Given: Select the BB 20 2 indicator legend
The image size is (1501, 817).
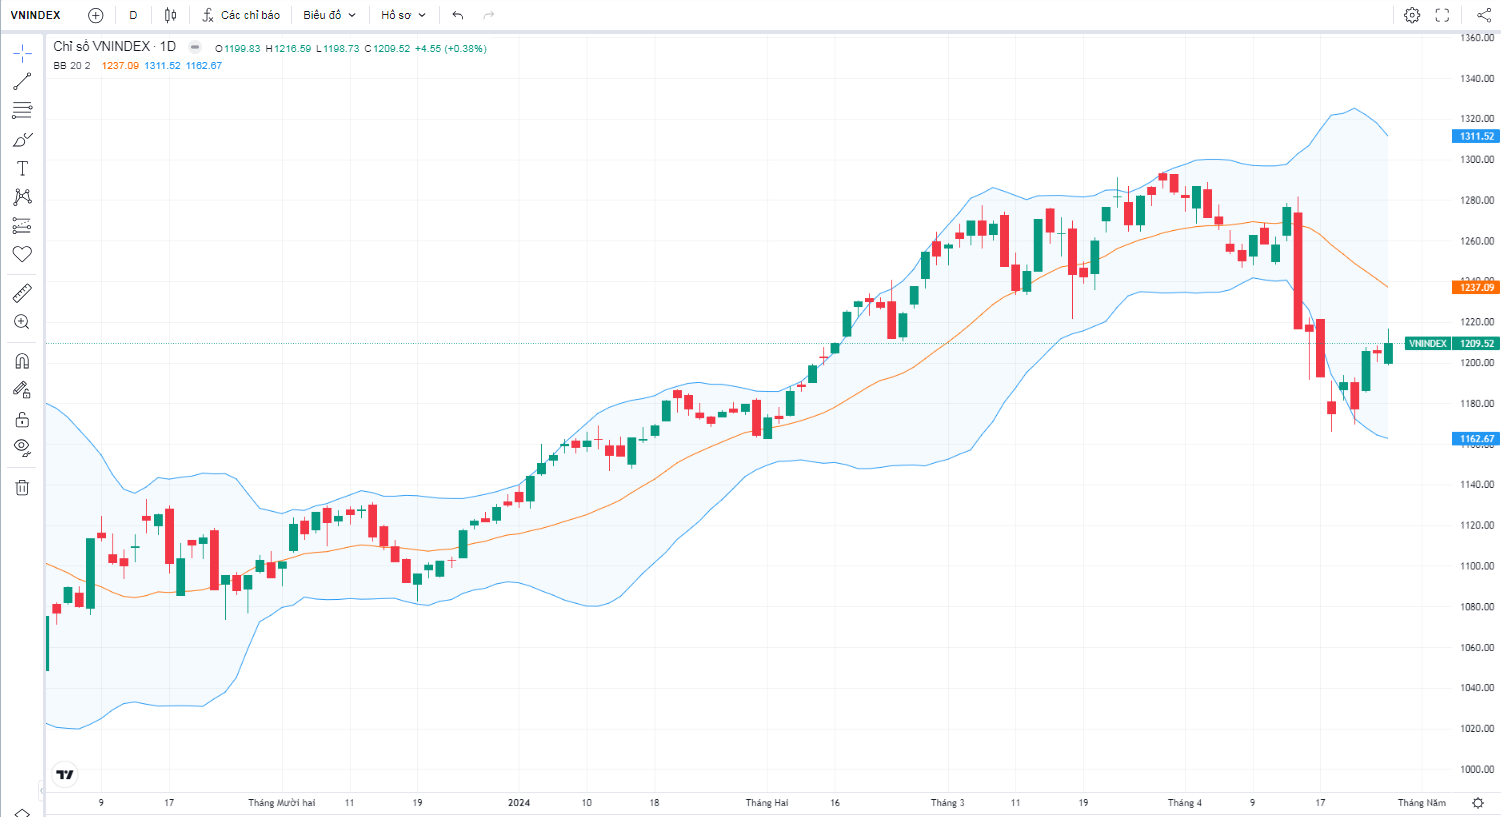Looking at the screenshot, I should 72,66.
